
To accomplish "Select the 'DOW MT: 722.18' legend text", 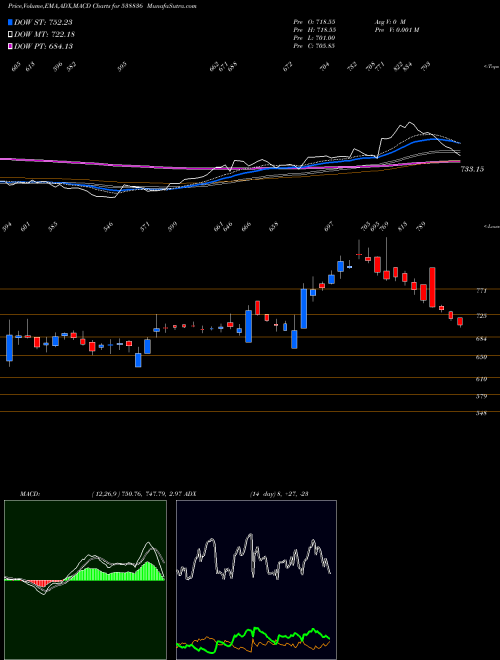I will [x=45, y=35].
